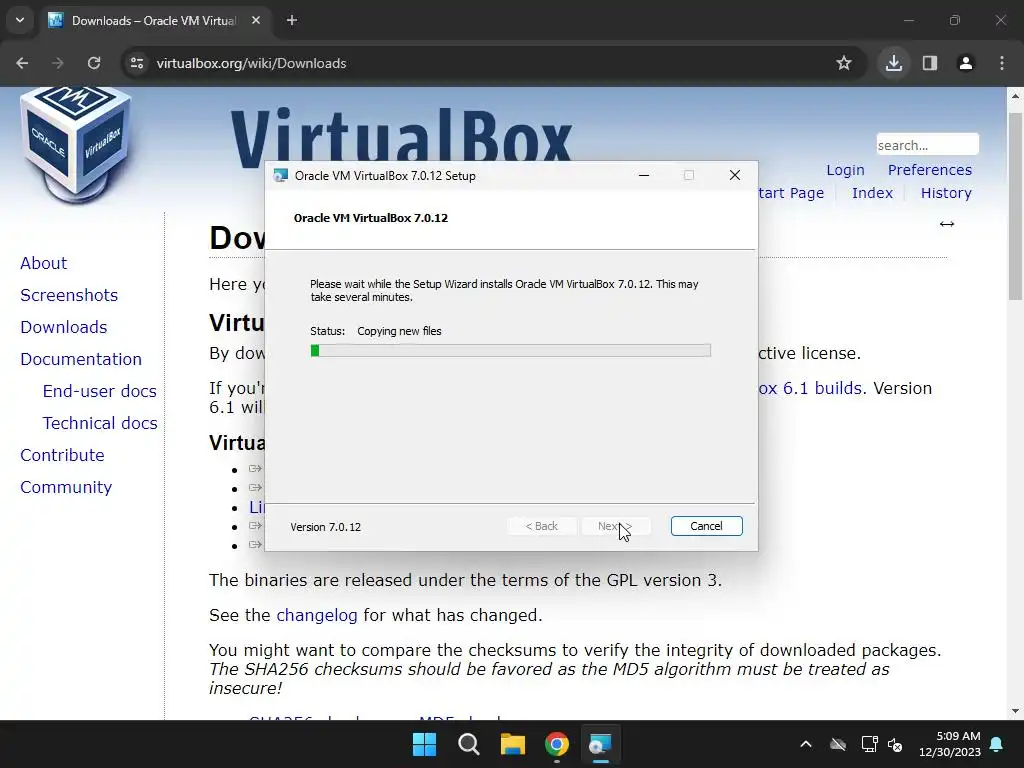
Task: Select the Downloads – Oracle VM VirtualBox tab
Action: coord(154,20)
